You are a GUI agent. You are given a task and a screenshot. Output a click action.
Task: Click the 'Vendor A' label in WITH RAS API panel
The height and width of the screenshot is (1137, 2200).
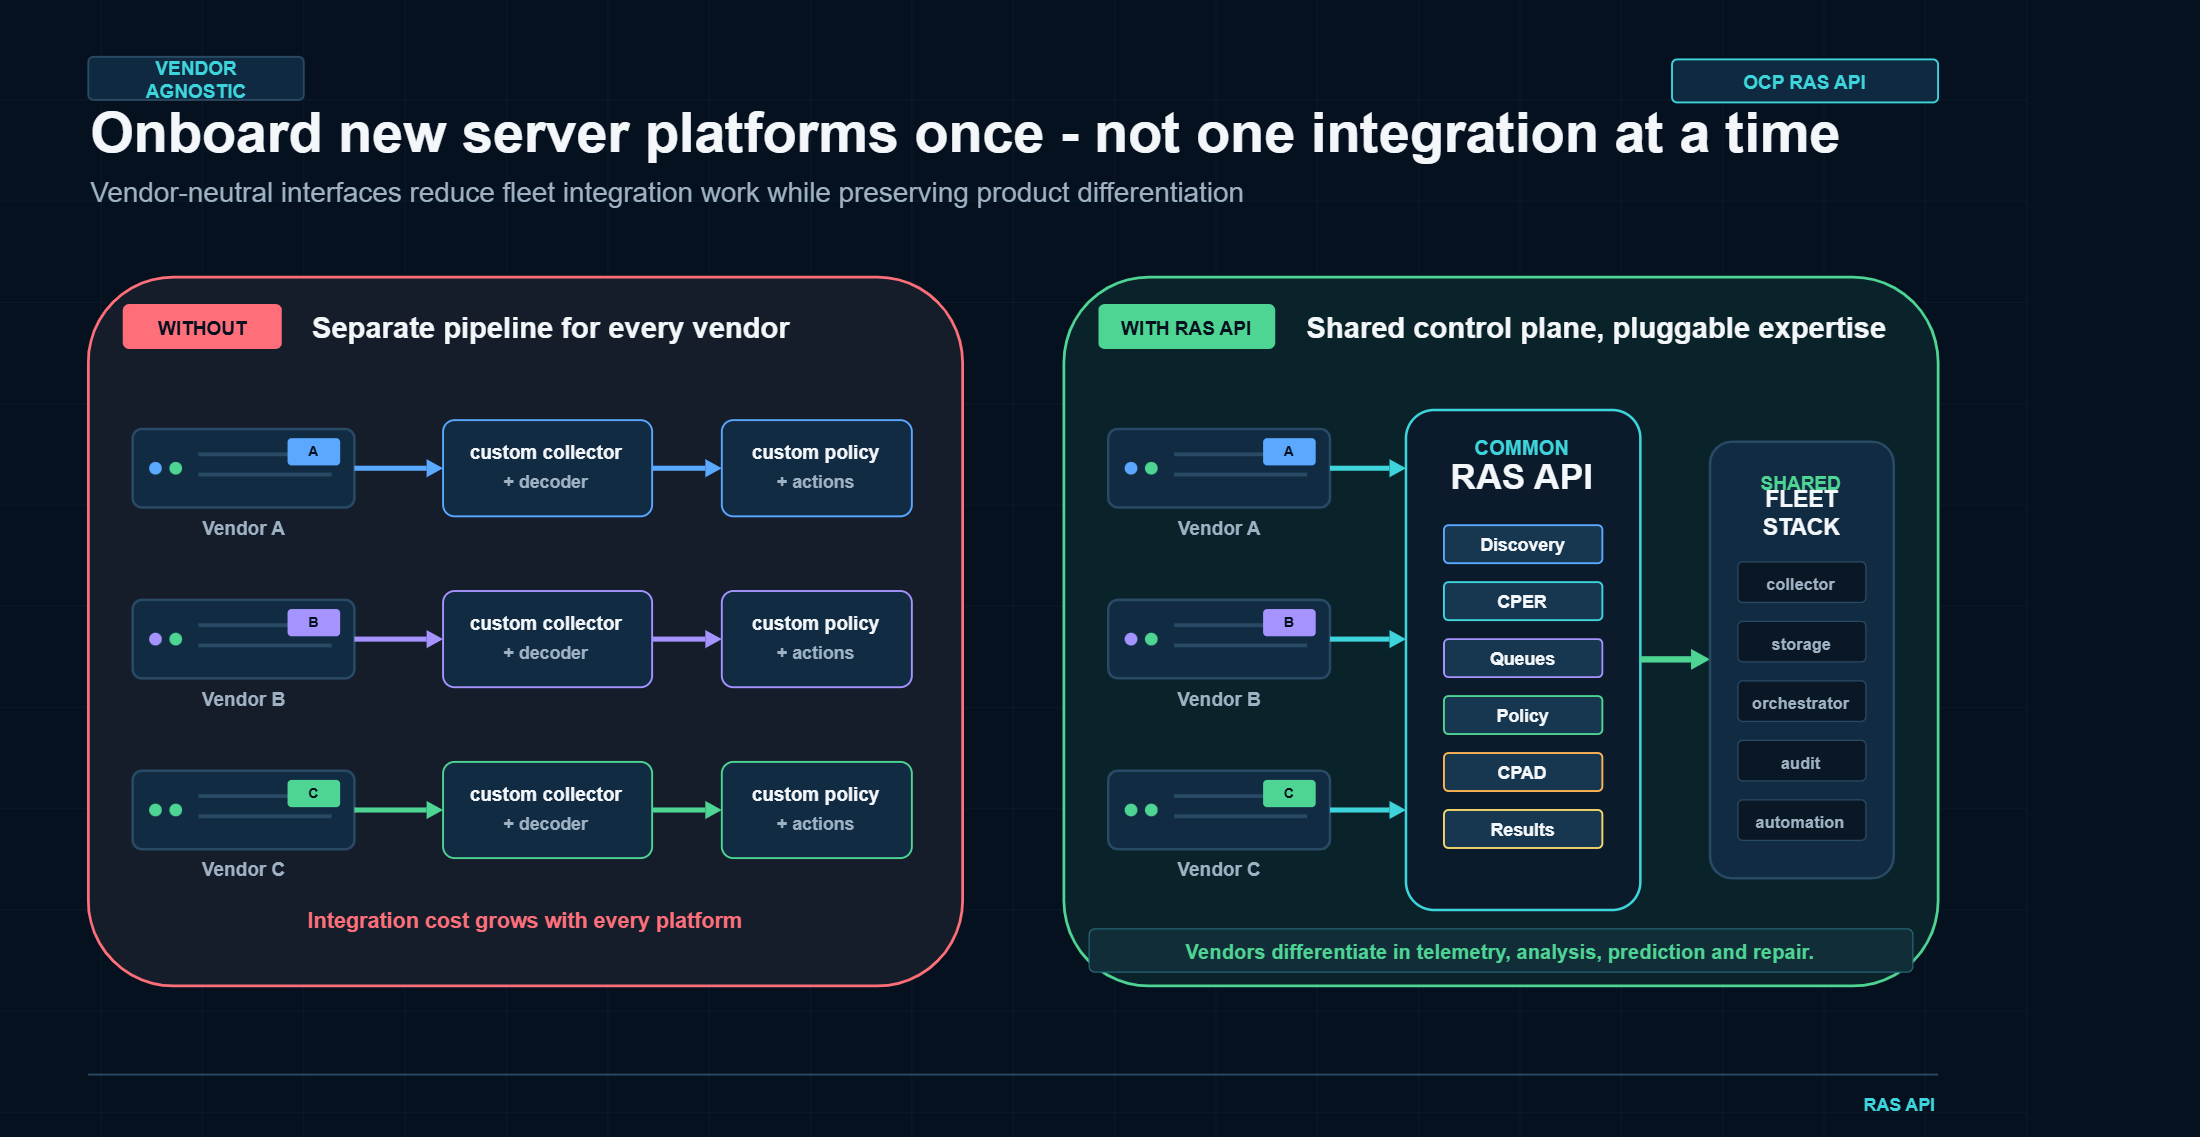pyautogui.click(x=1219, y=528)
